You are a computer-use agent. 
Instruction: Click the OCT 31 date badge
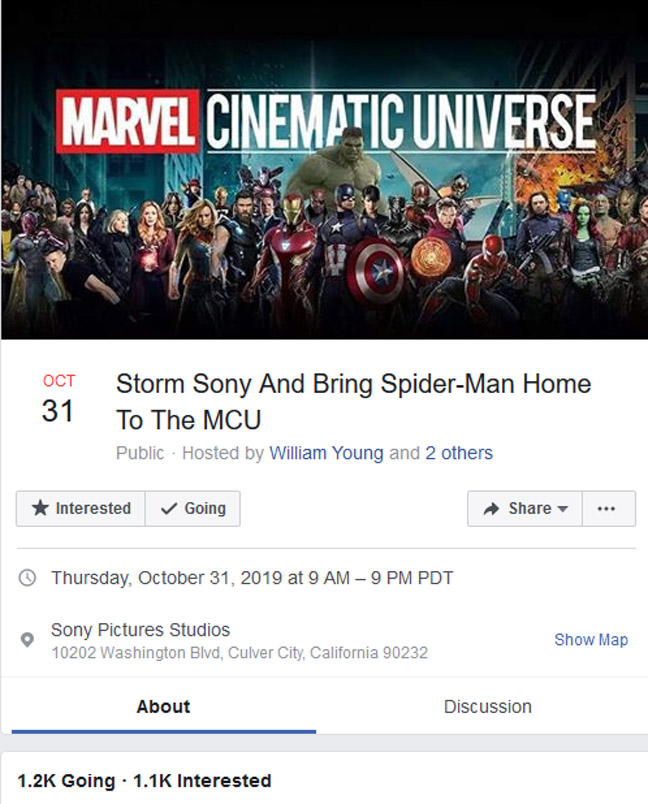tap(59, 394)
